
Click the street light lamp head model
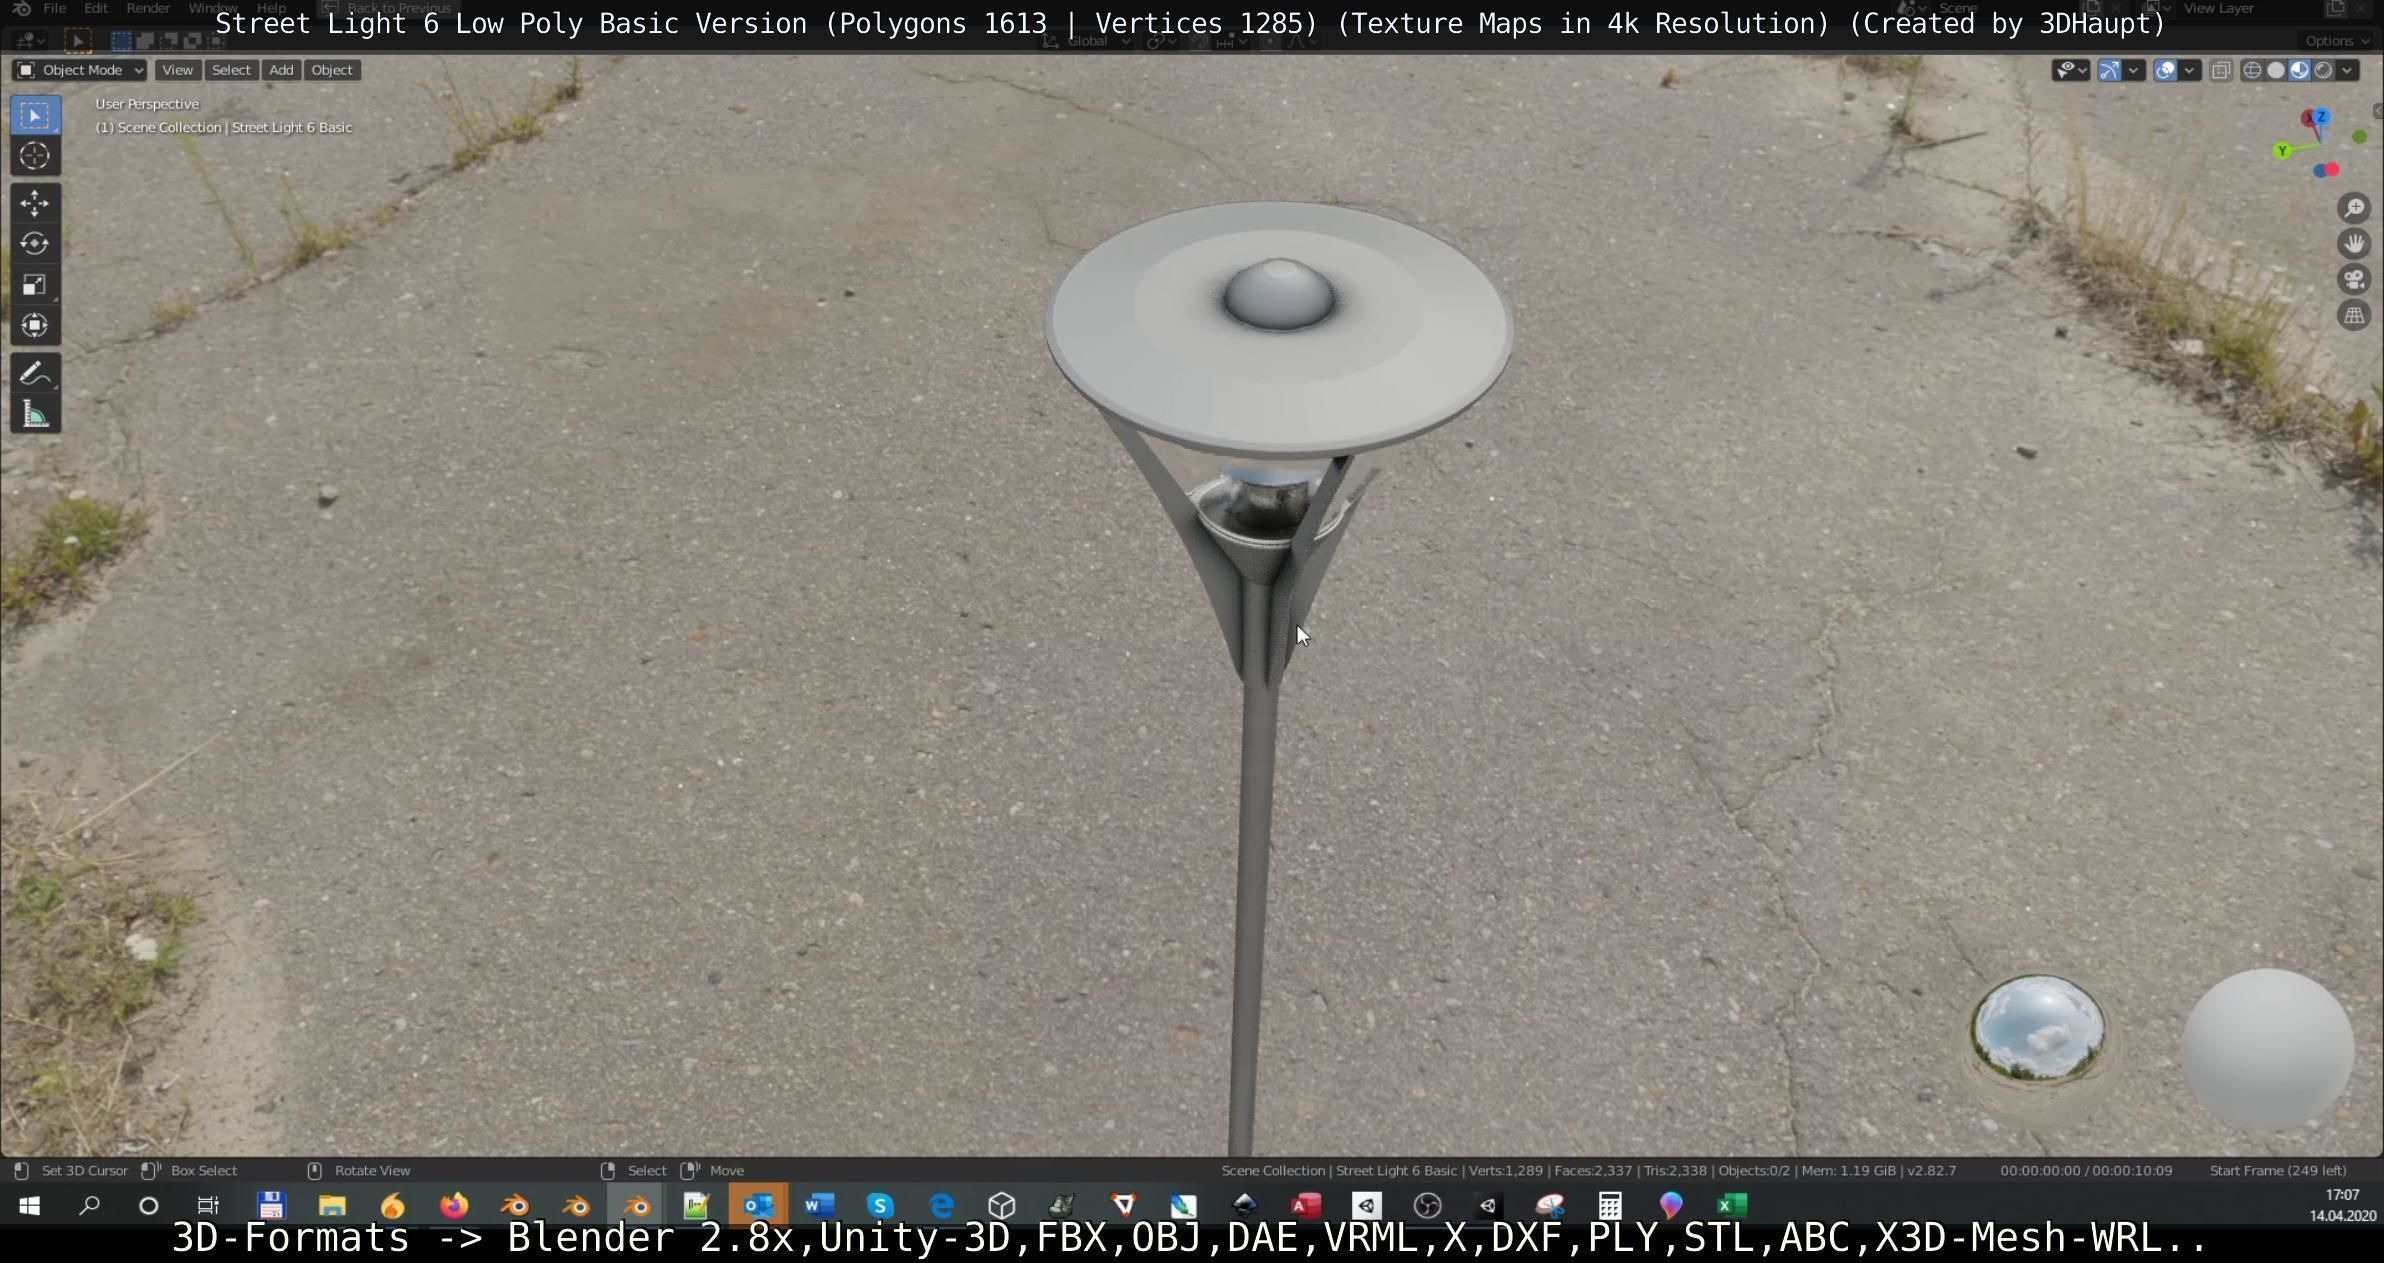point(1278,330)
